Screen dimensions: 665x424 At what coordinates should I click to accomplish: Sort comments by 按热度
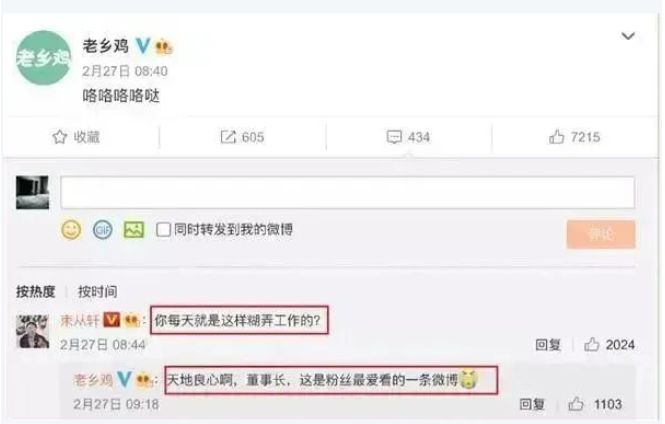tap(36, 292)
